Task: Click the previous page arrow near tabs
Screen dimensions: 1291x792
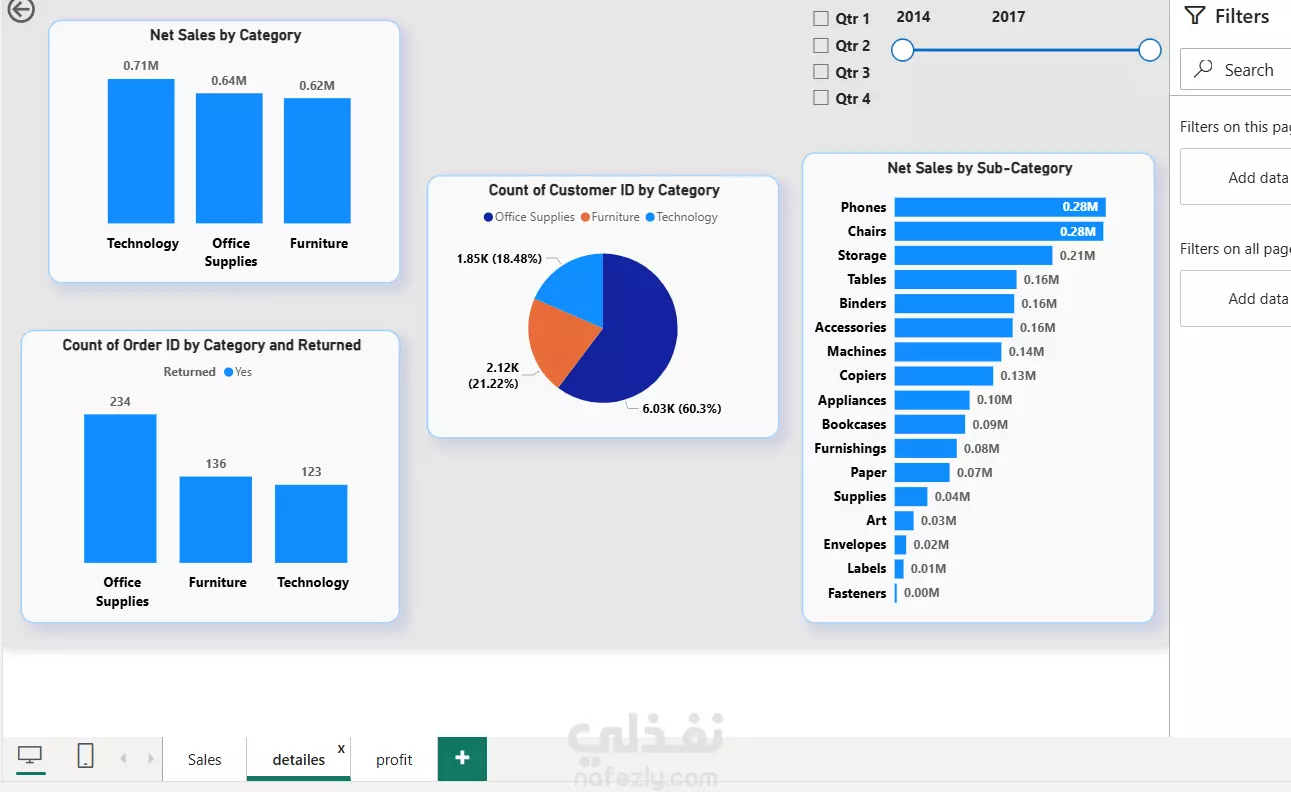Action: point(123,759)
